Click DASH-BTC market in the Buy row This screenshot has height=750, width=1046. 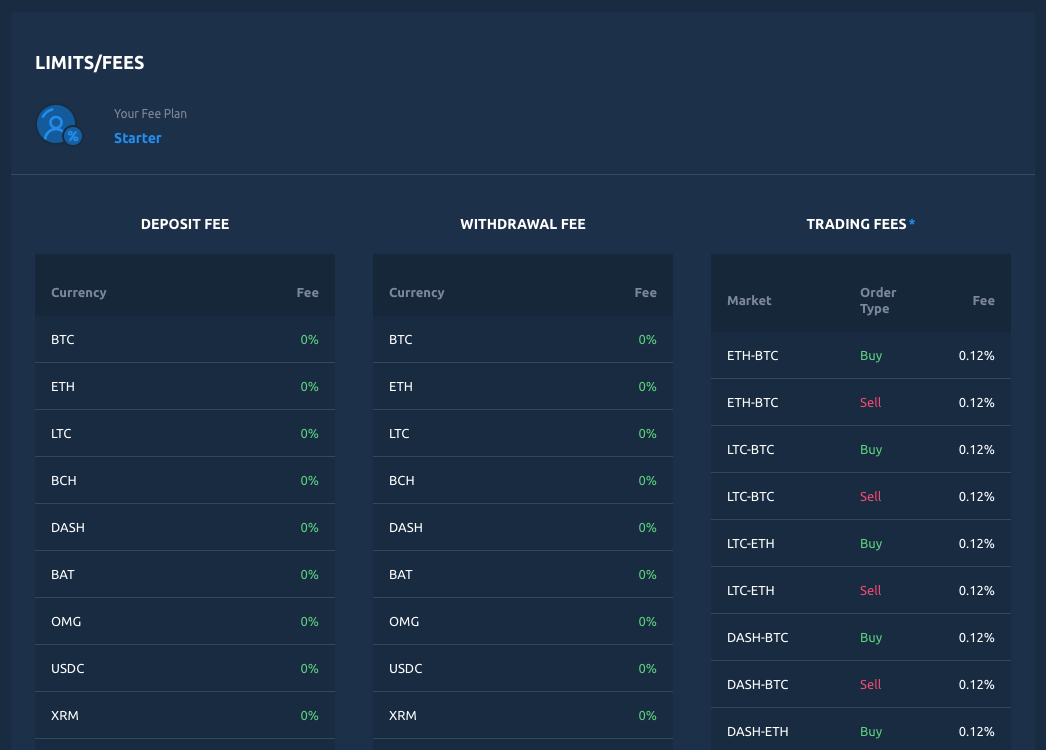(758, 638)
